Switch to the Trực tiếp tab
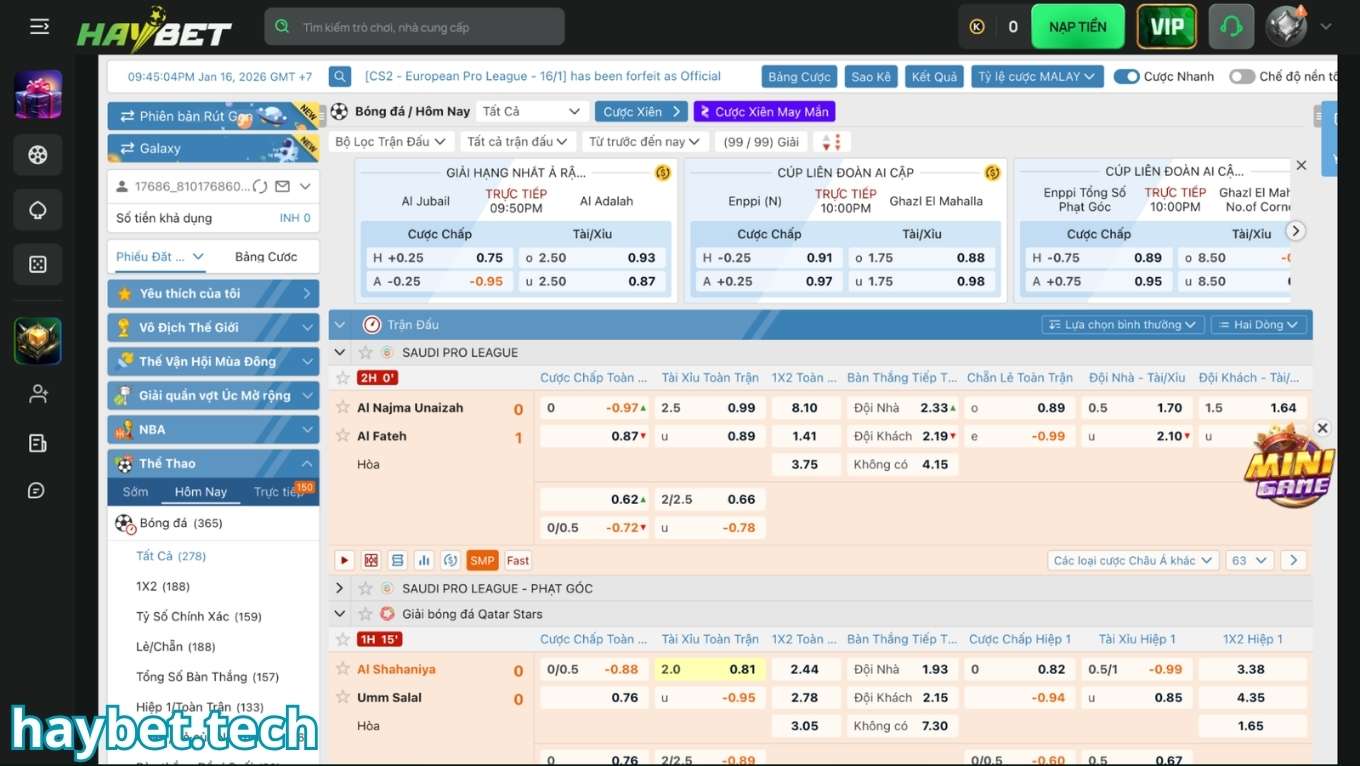Screen dimensions: 1360x766 coord(279,492)
